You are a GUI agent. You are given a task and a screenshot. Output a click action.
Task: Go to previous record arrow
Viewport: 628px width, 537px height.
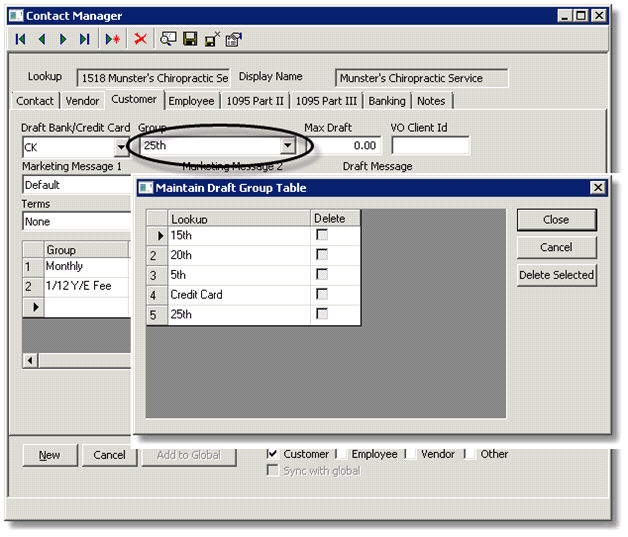42,39
